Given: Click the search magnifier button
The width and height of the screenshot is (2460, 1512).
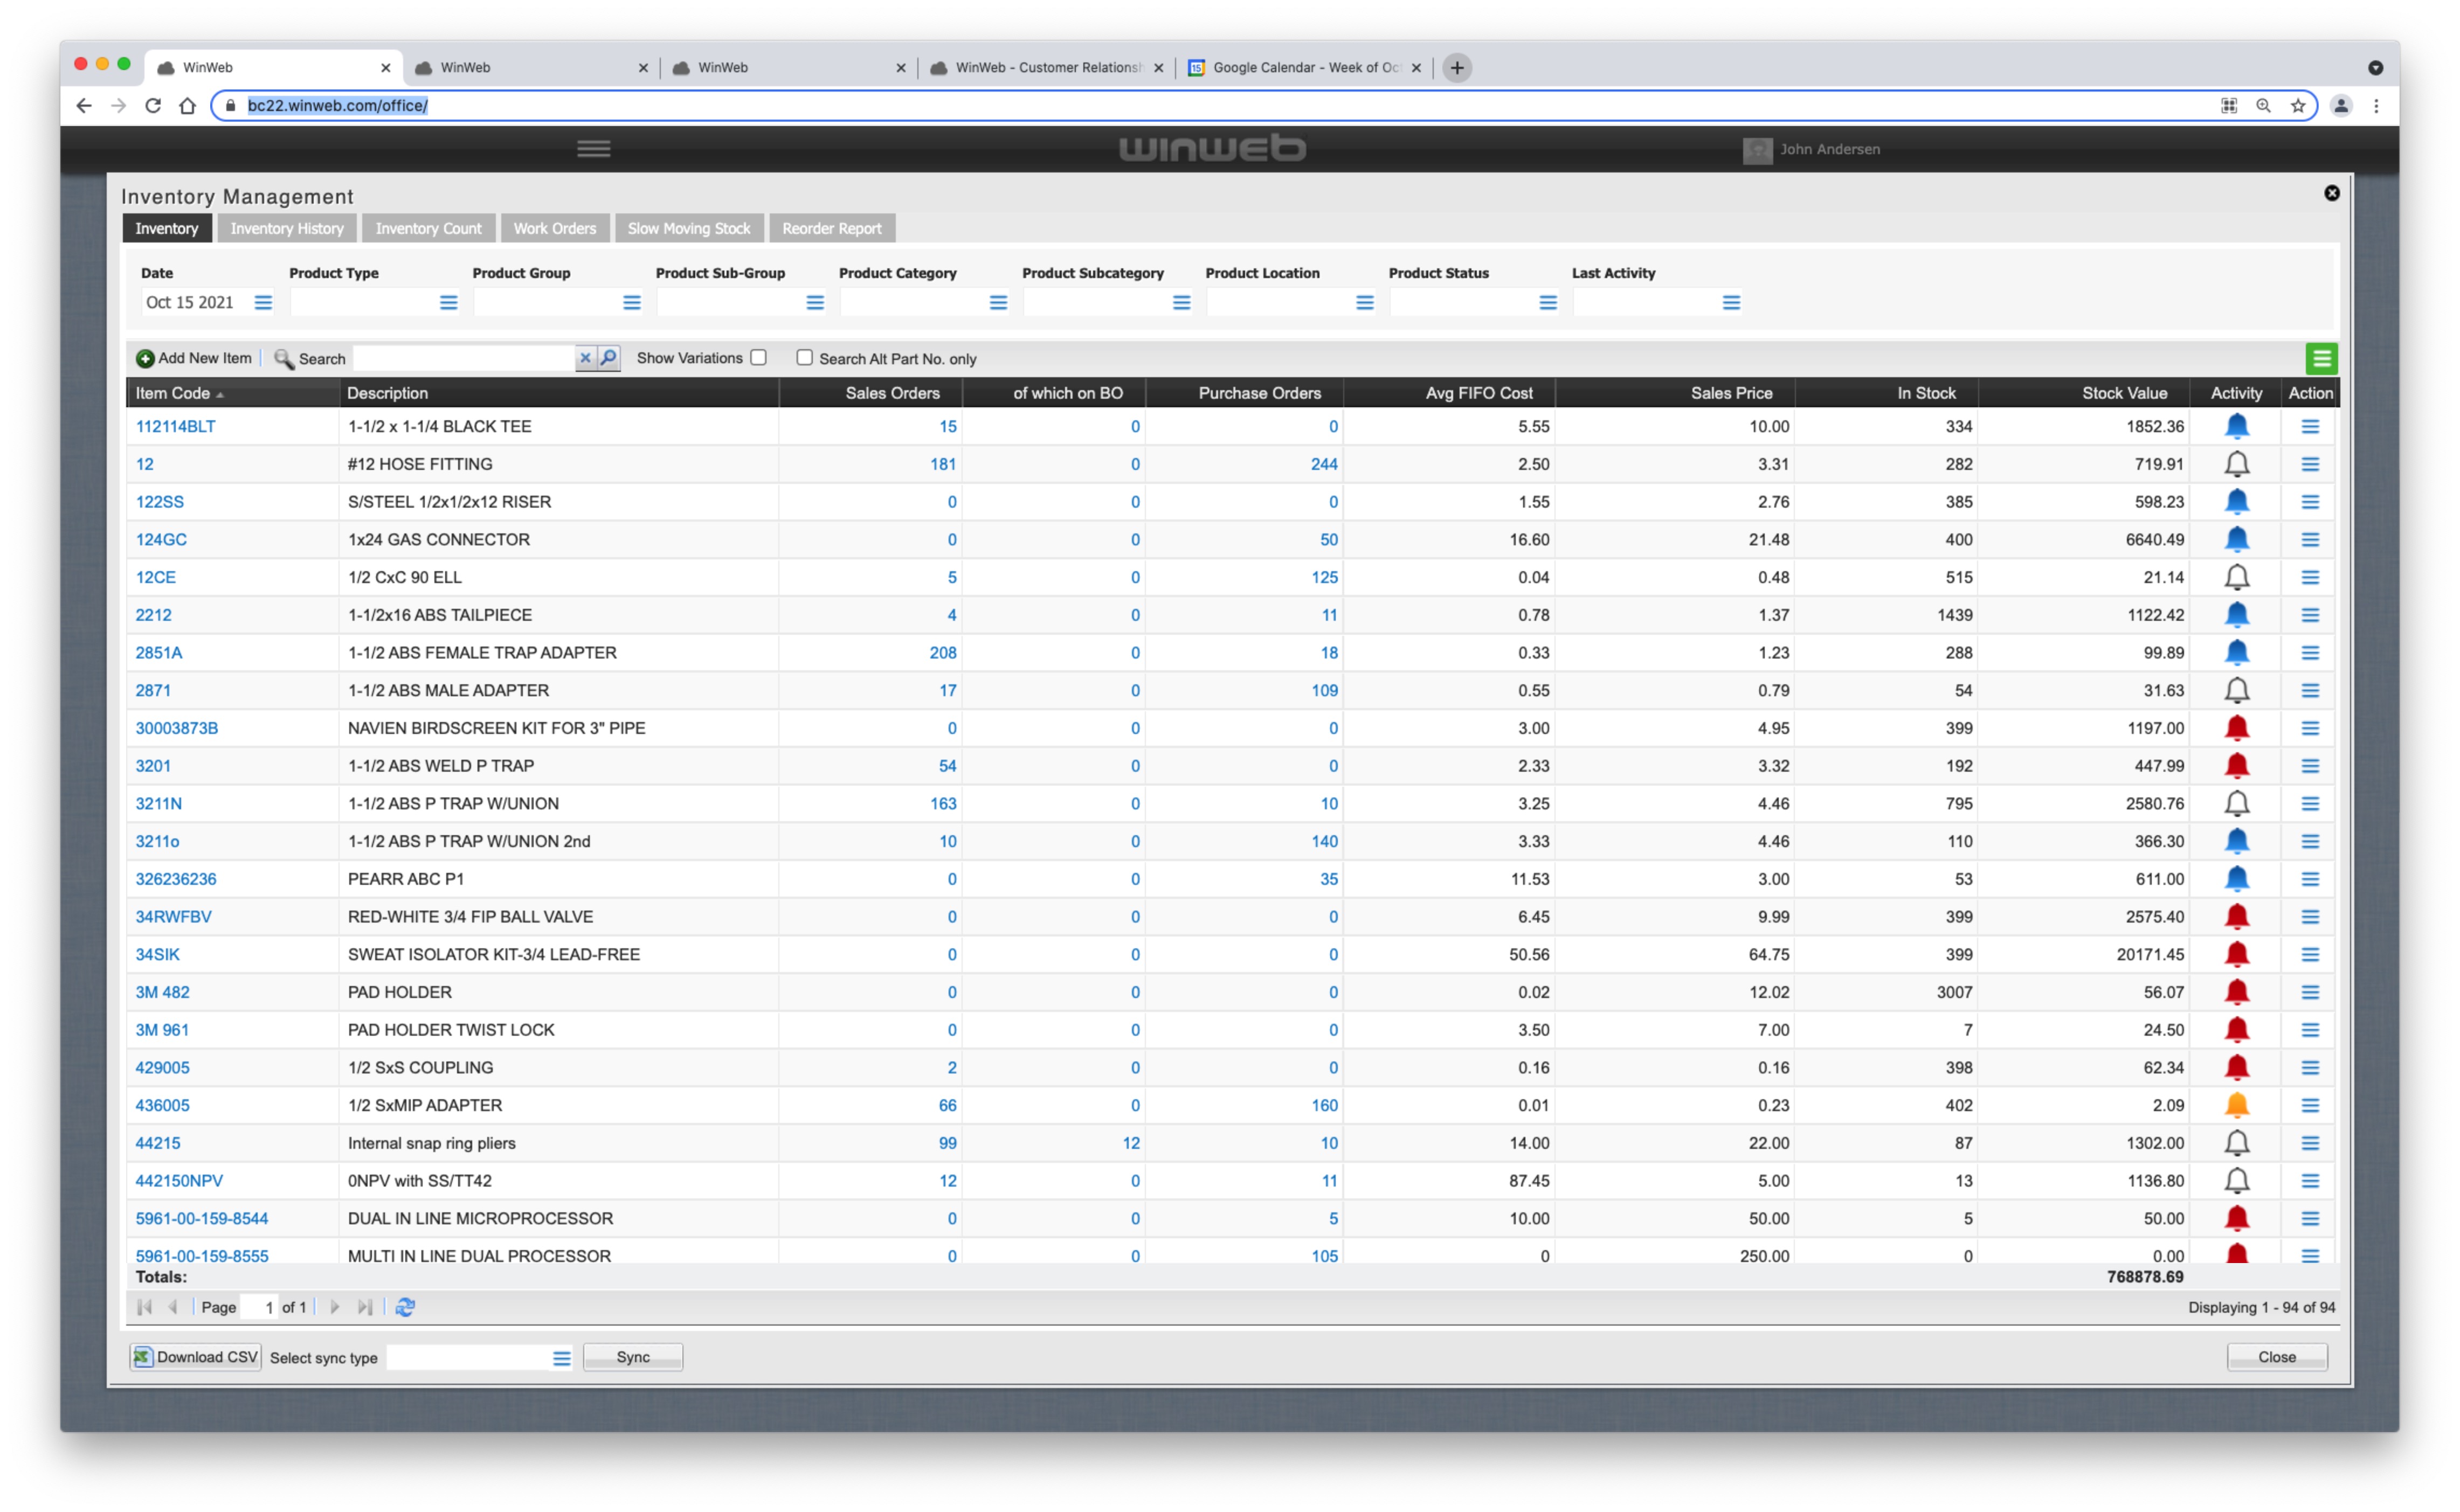Looking at the screenshot, I should (608, 358).
